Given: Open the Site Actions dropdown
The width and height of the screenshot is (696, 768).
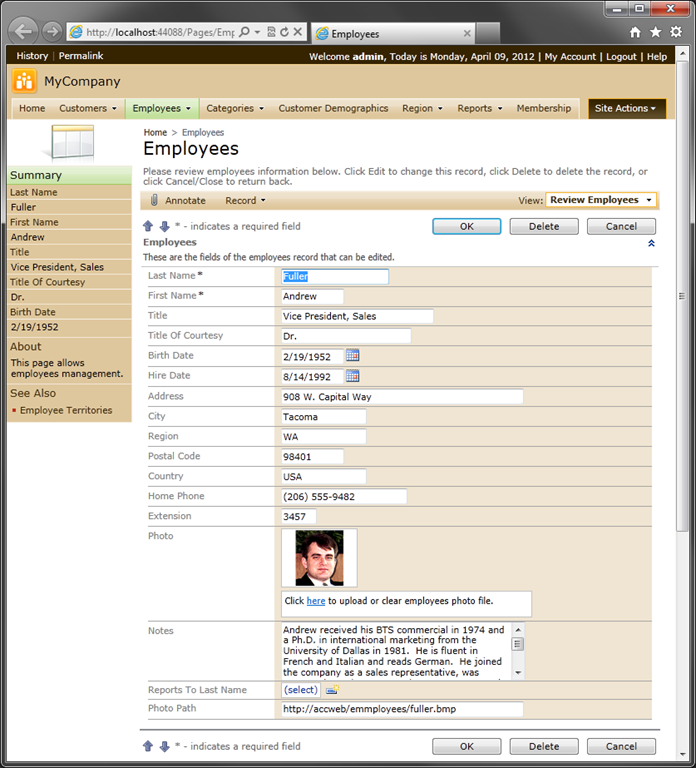Looking at the screenshot, I should 626,108.
